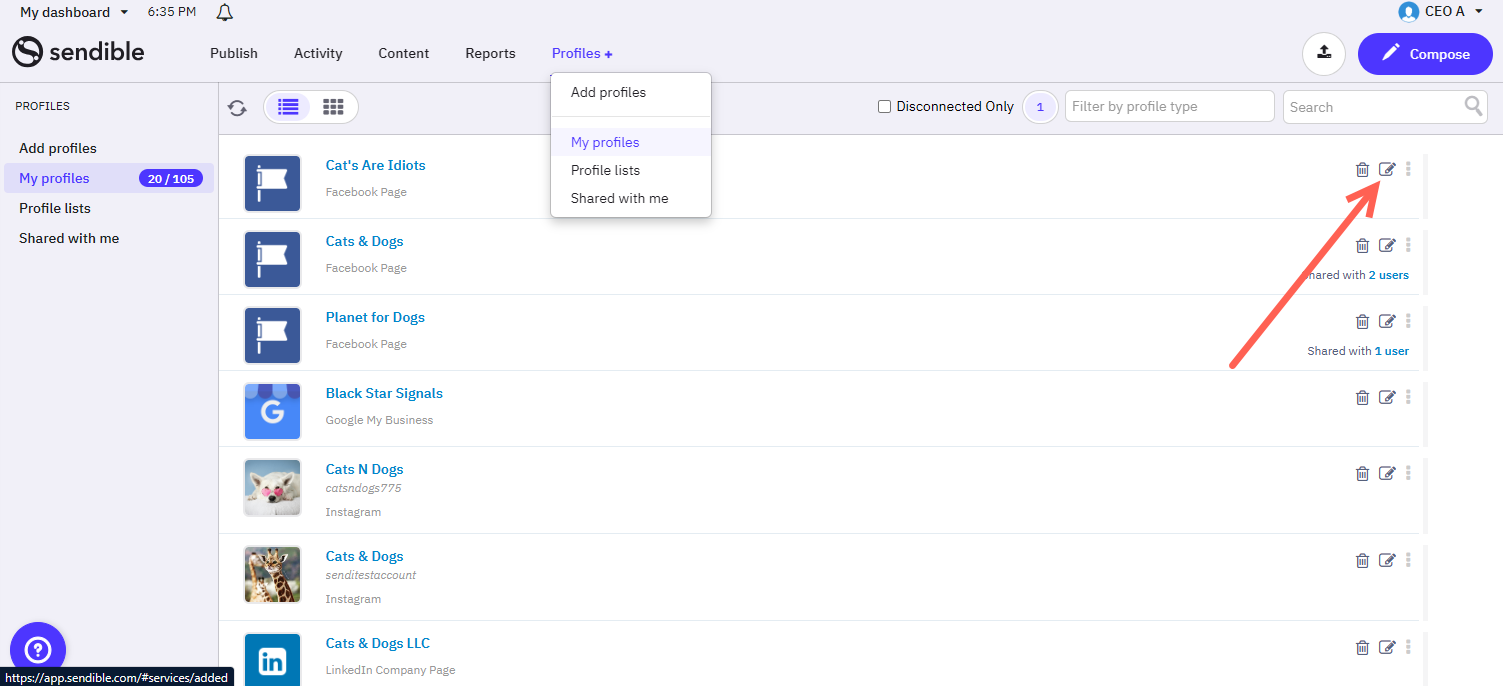The width and height of the screenshot is (1503, 686).
Task: Open the Content tab
Action: pyautogui.click(x=404, y=53)
